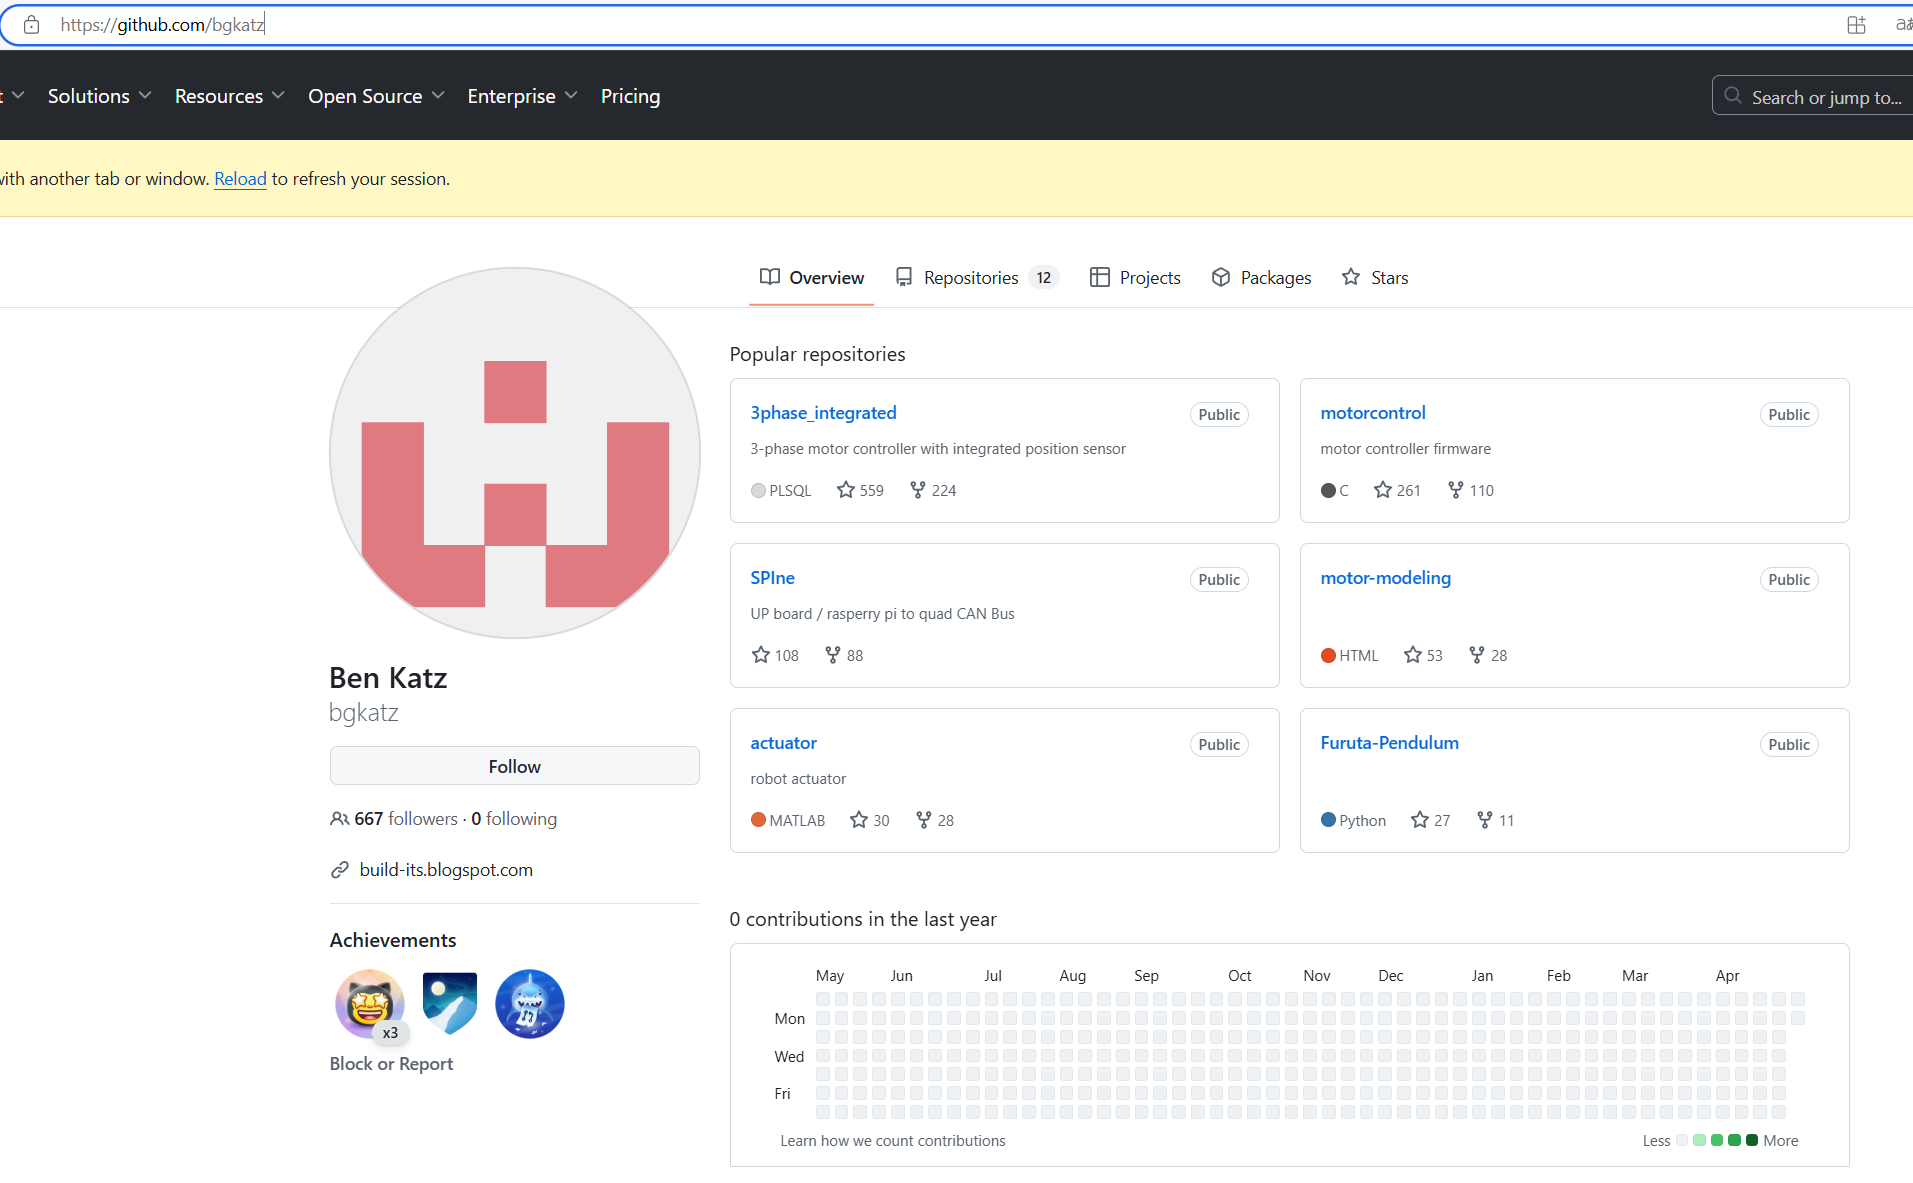Click the Overview book icon
The width and height of the screenshot is (1913, 1183).
(769, 277)
